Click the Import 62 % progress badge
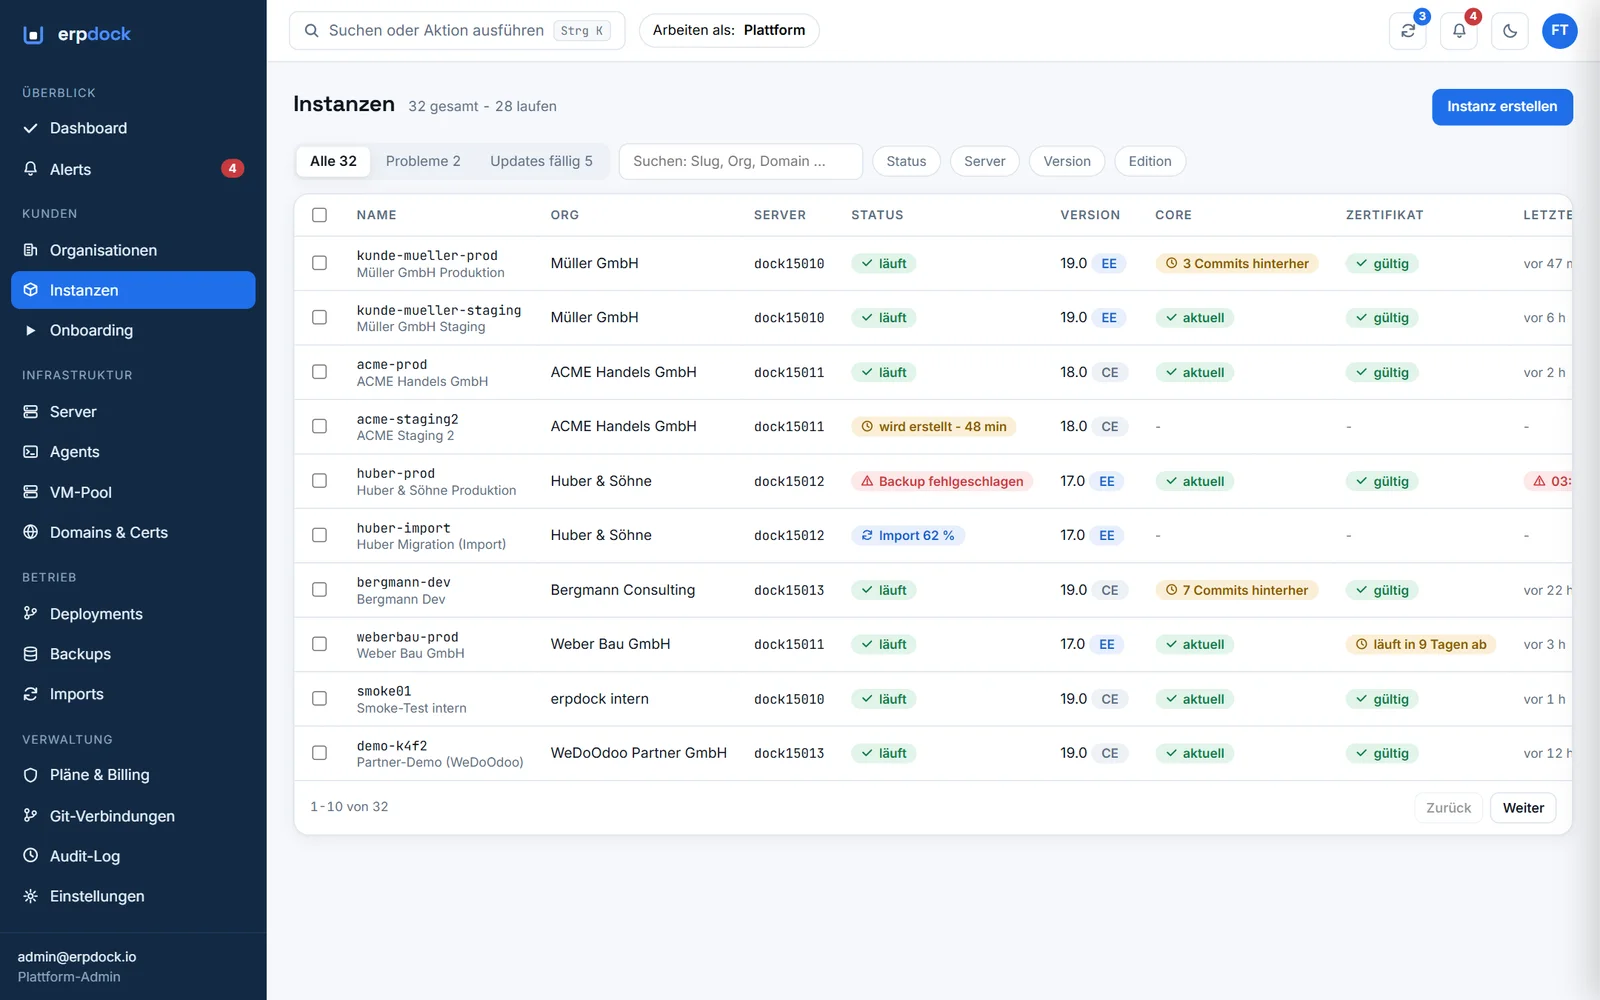This screenshot has height=1000, width=1600. [908, 536]
